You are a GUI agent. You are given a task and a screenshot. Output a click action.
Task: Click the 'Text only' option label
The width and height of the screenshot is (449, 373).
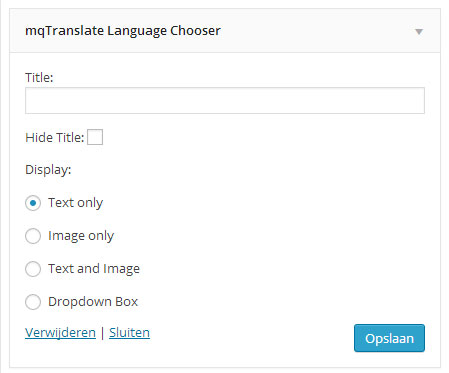(76, 203)
